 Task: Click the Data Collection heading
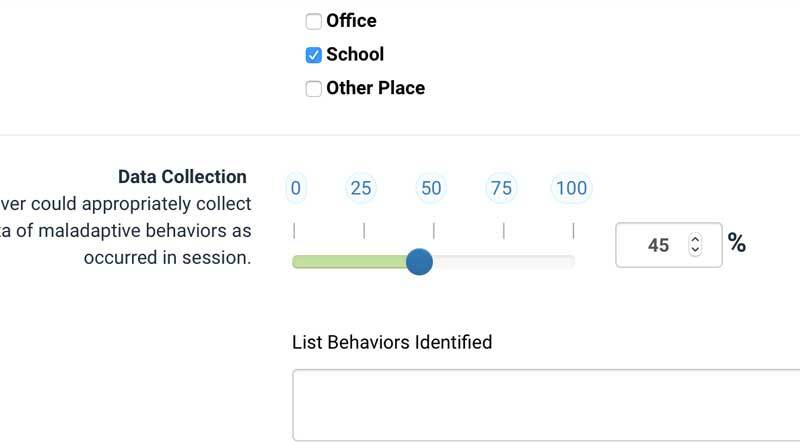click(x=182, y=177)
